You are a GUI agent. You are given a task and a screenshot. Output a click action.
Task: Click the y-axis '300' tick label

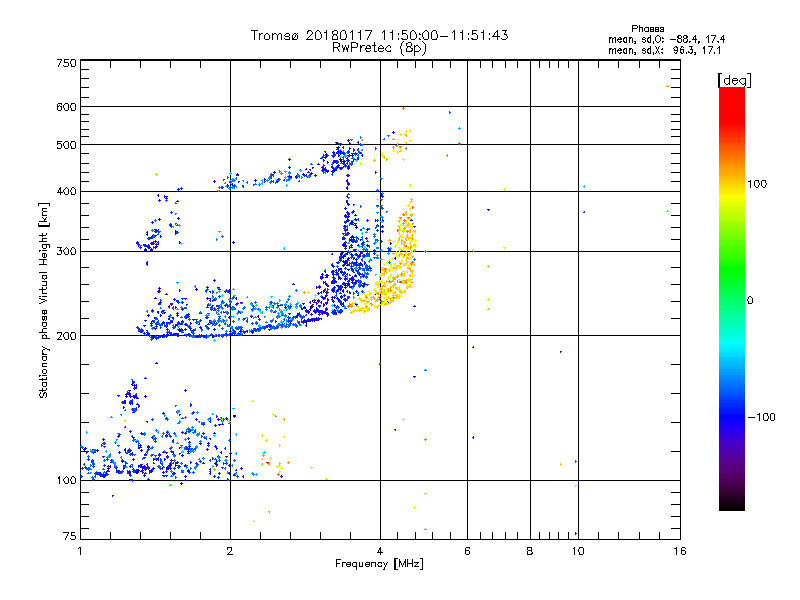[x=66, y=251]
